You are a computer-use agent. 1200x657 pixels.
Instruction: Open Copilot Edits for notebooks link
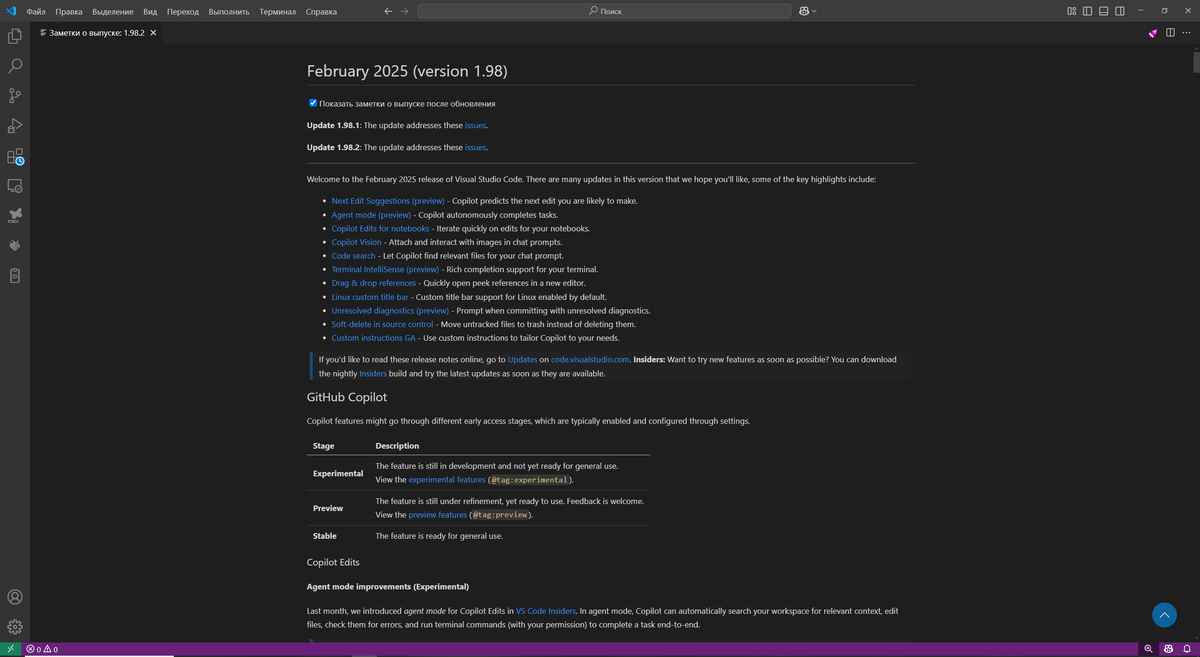point(380,228)
